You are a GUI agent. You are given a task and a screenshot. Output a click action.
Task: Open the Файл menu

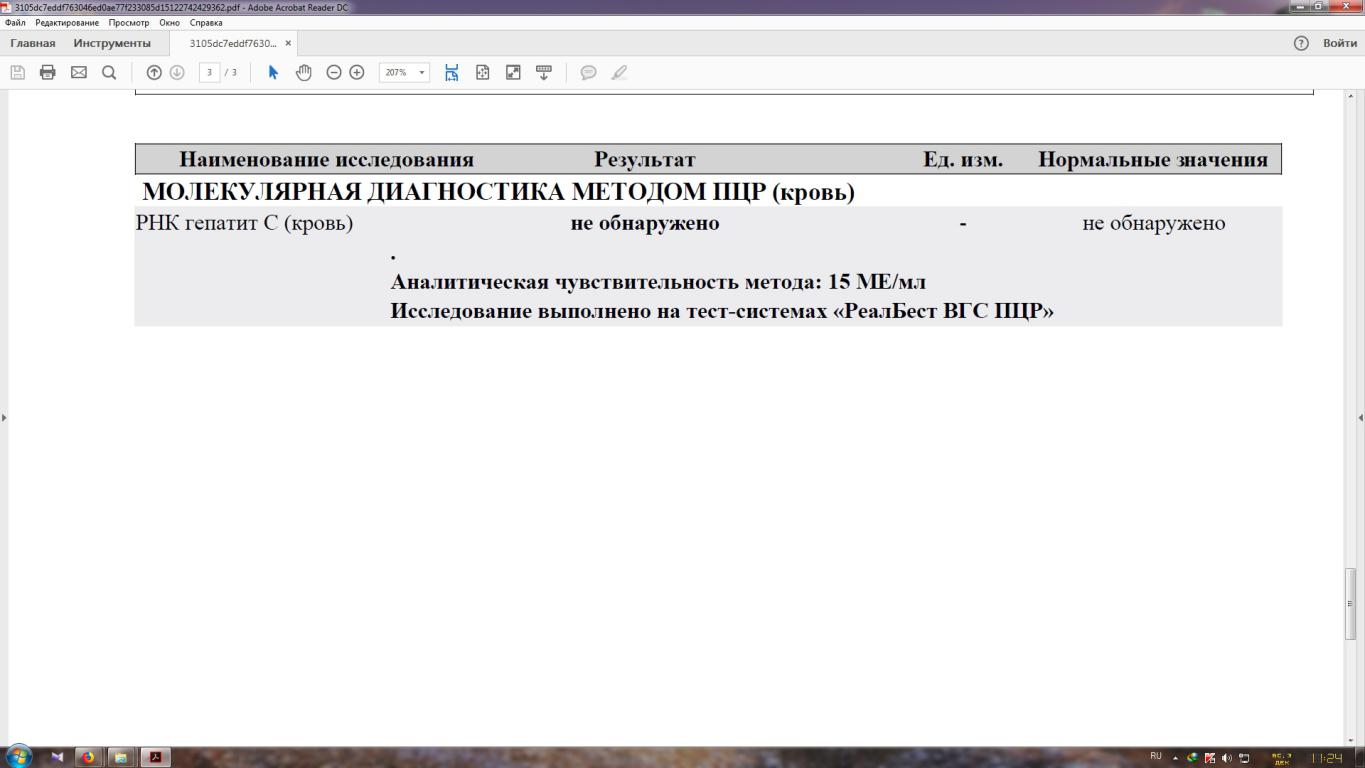click(x=17, y=22)
